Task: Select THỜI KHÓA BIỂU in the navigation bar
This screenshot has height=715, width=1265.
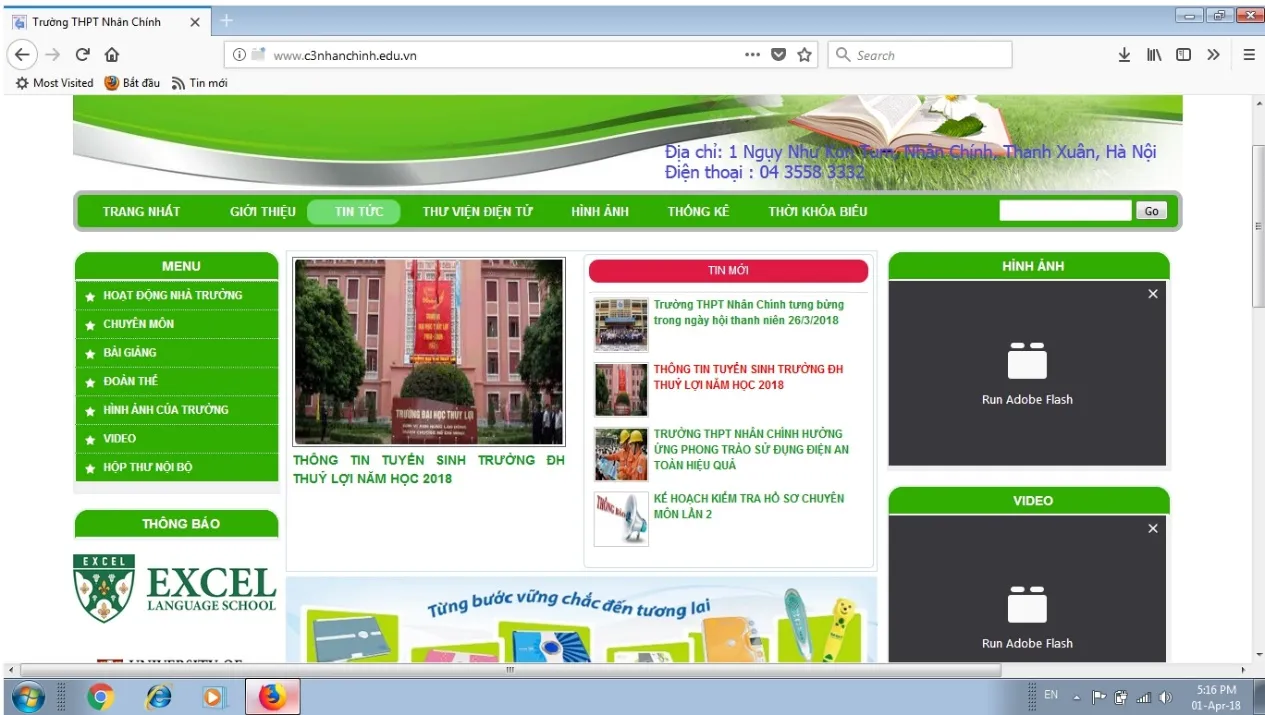Action: click(817, 212)
